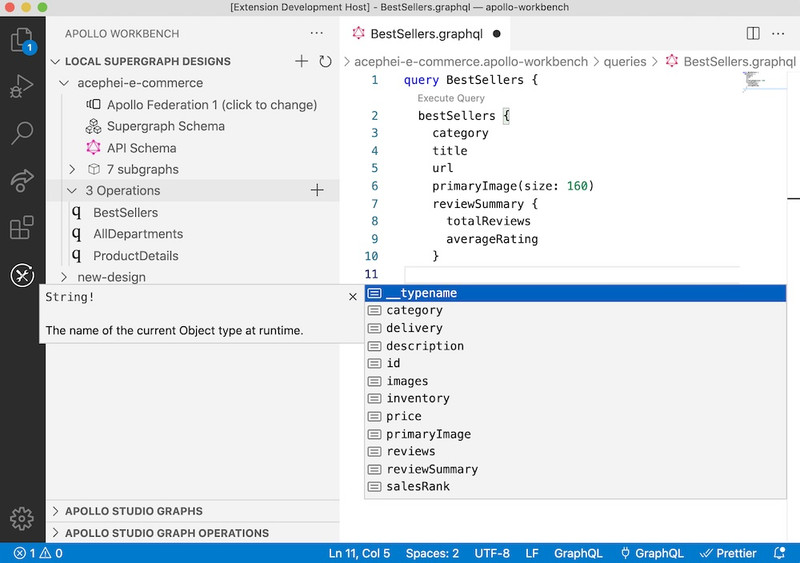Open the Apollo Workbench activity icon

point(22,276)
